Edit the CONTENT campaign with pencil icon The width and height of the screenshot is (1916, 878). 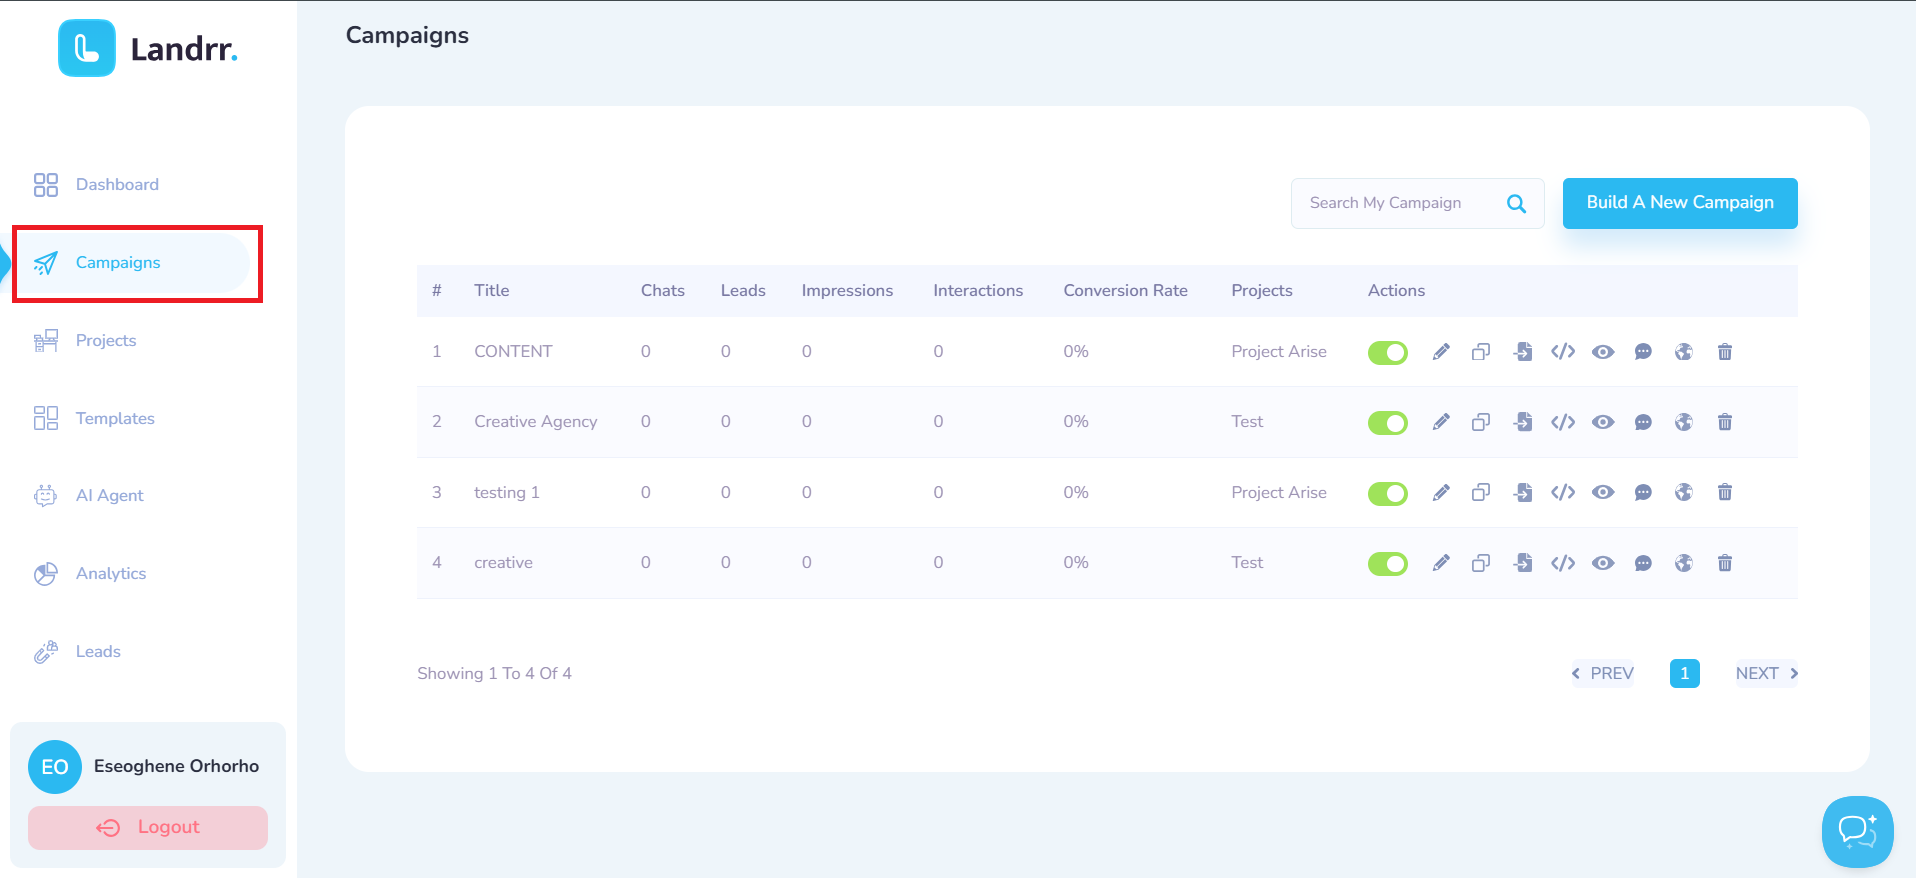(x=1441, y=351)
